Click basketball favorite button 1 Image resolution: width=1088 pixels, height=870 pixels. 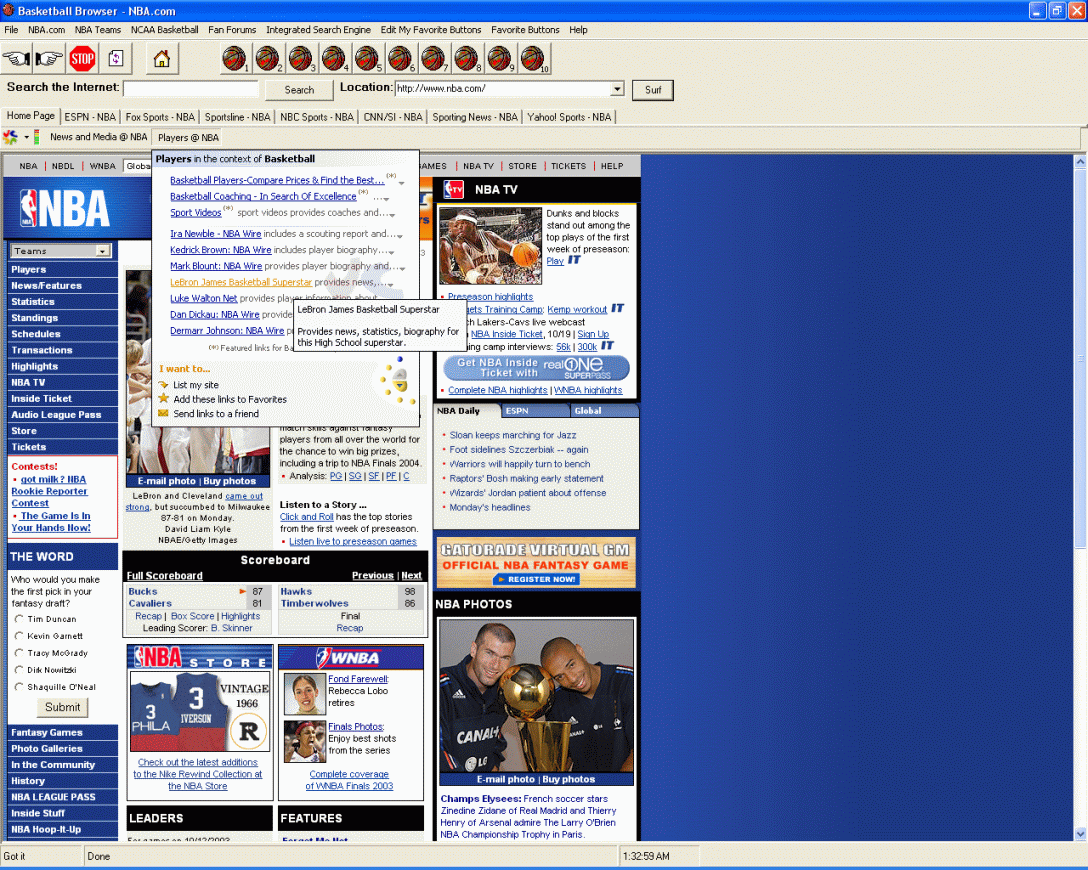click(232, 59)
